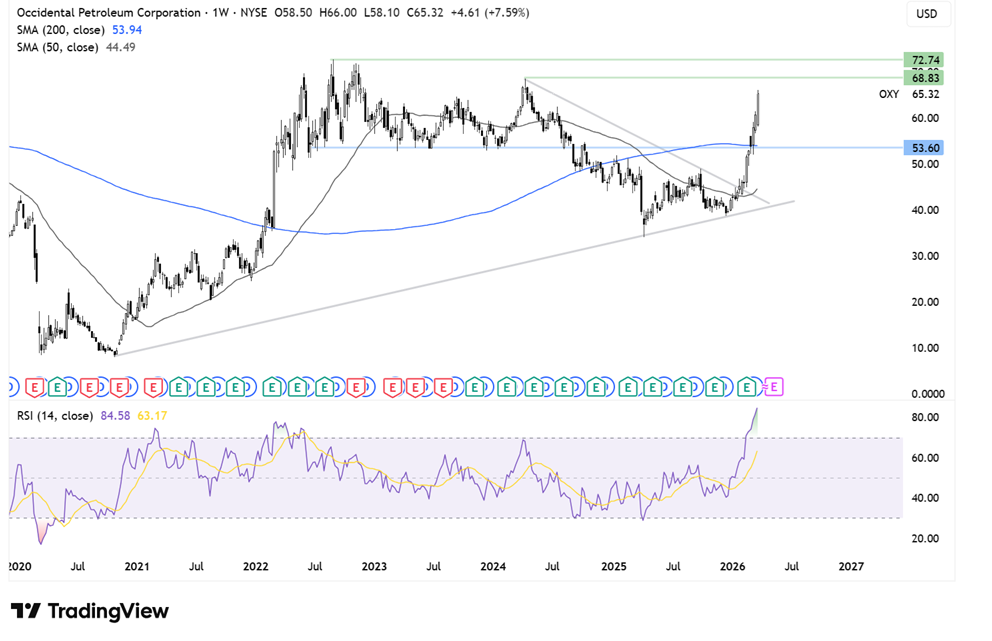Click the 2021 label on the time axis
Screen dimensions: 992x641
(137, 566)
